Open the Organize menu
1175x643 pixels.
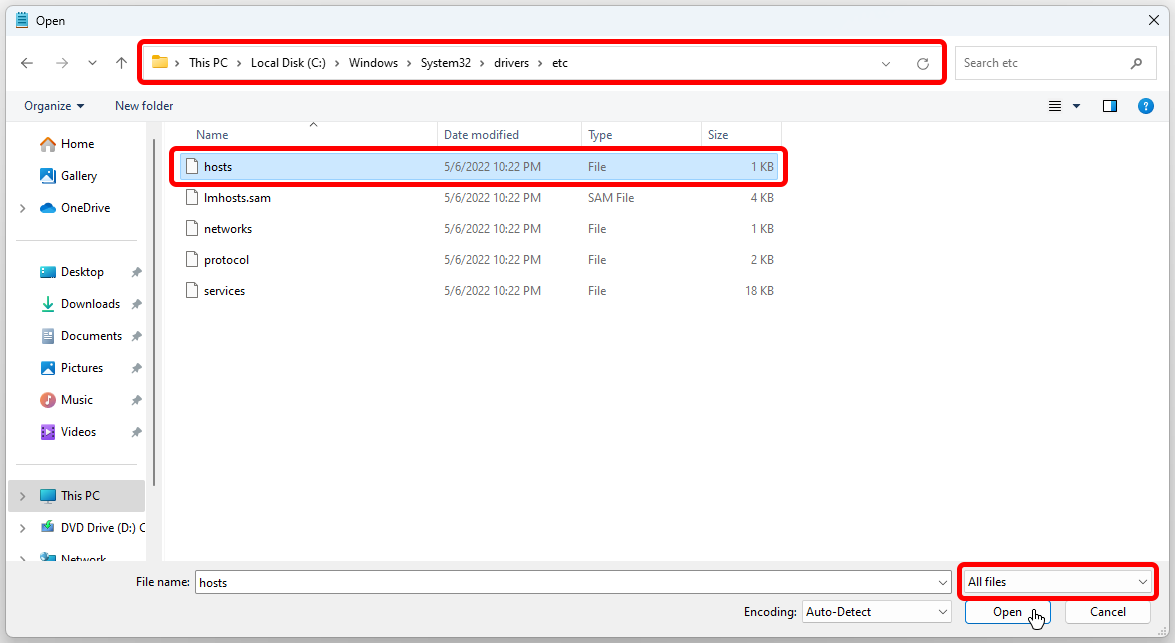pos(54,106)
